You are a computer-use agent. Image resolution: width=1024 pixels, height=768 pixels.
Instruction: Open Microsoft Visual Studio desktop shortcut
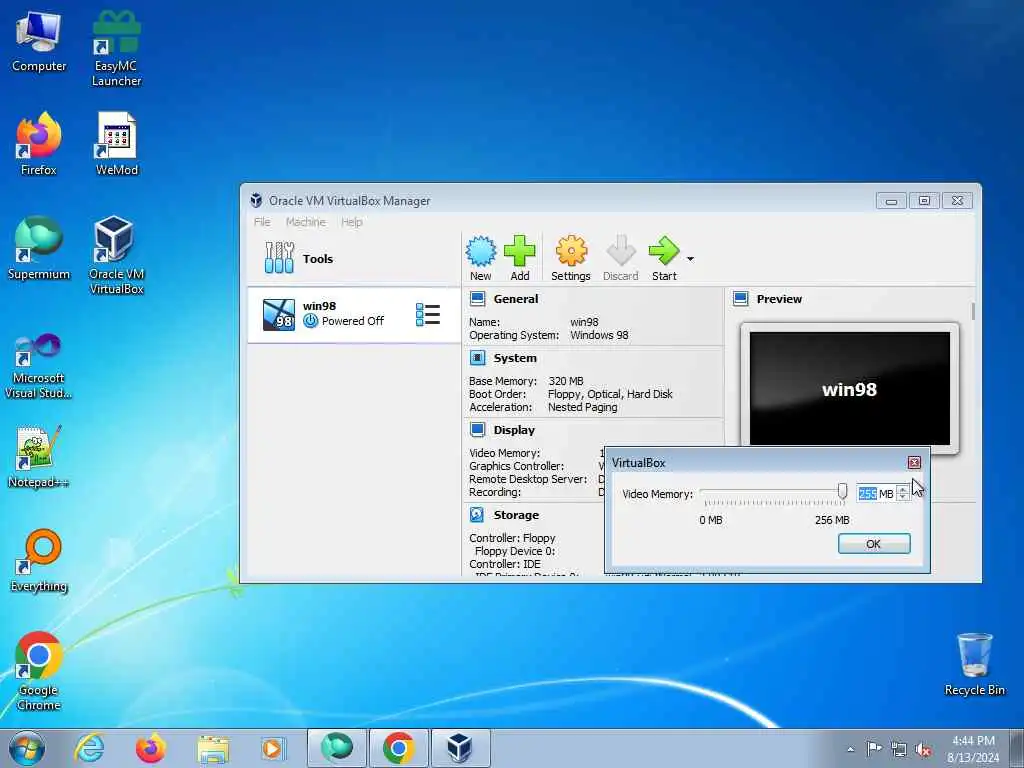39,366
